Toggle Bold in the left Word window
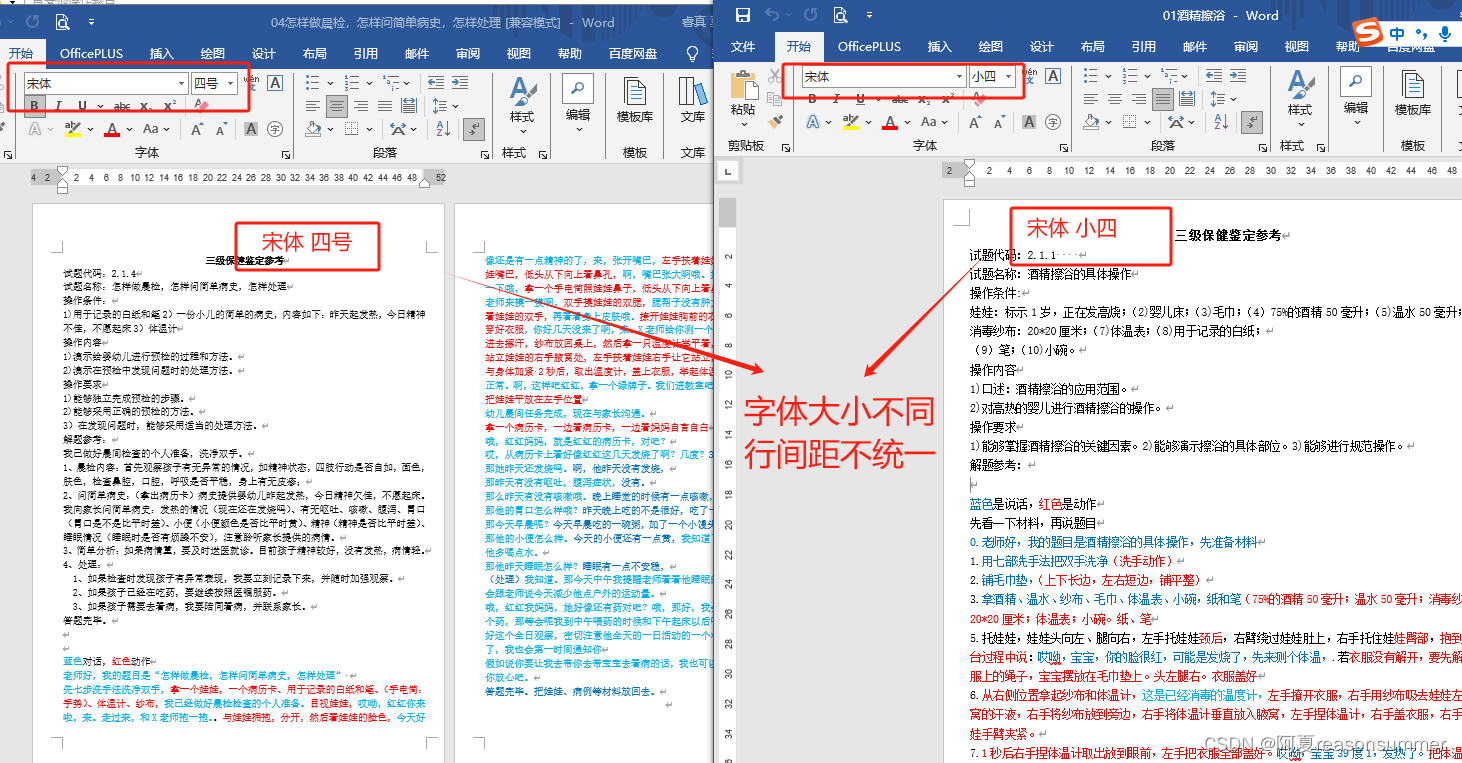Viewport: 1462px width, 763px height. [x=34, y=105]
